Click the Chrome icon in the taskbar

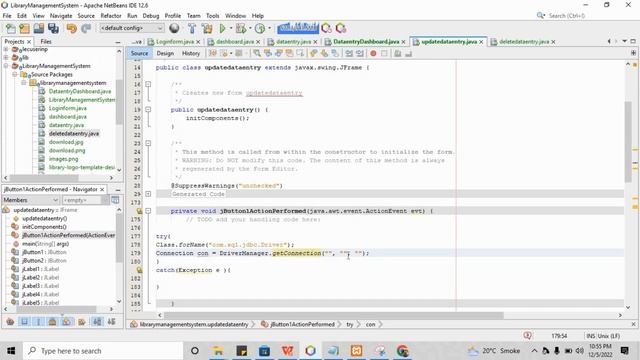coord(402,351)
